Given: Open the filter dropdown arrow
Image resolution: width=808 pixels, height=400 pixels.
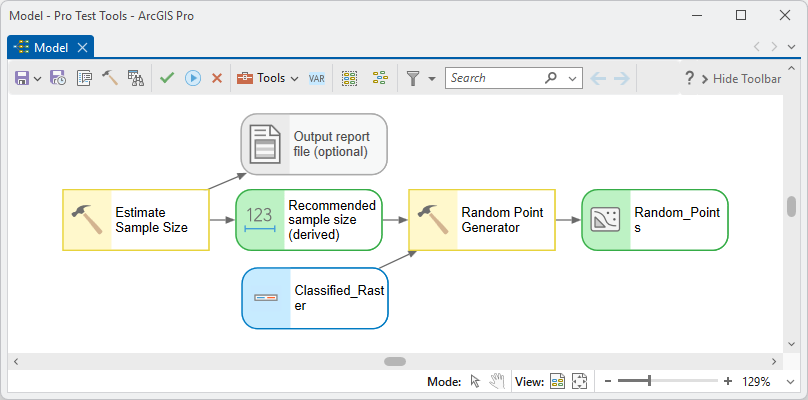Looking at the screenshot, I should coord(432,79).
